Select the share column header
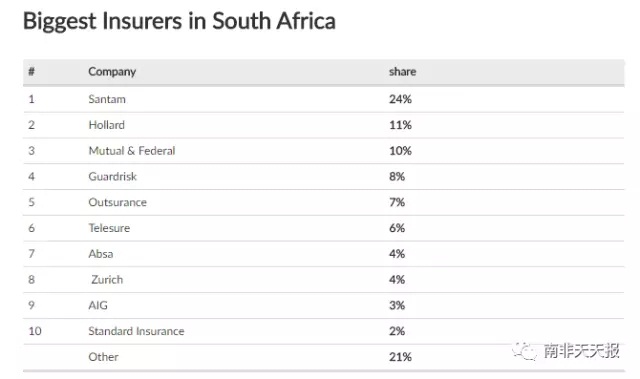The height and width of the screenshot is (379, 640). click(402, 72)
